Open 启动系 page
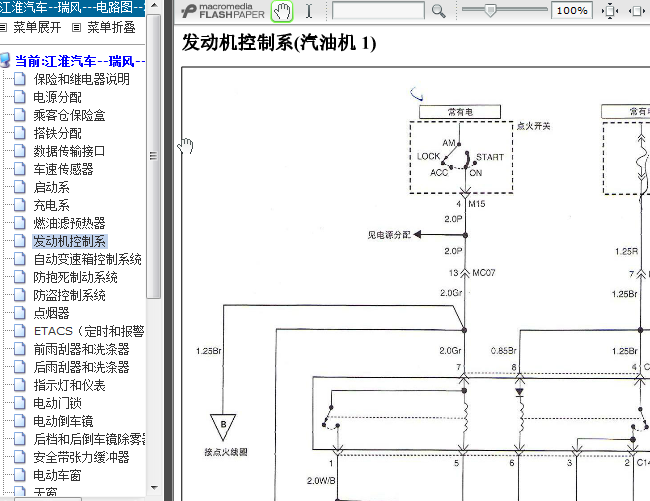This screenshot has height=501, width=650. [x=51, y=187]
